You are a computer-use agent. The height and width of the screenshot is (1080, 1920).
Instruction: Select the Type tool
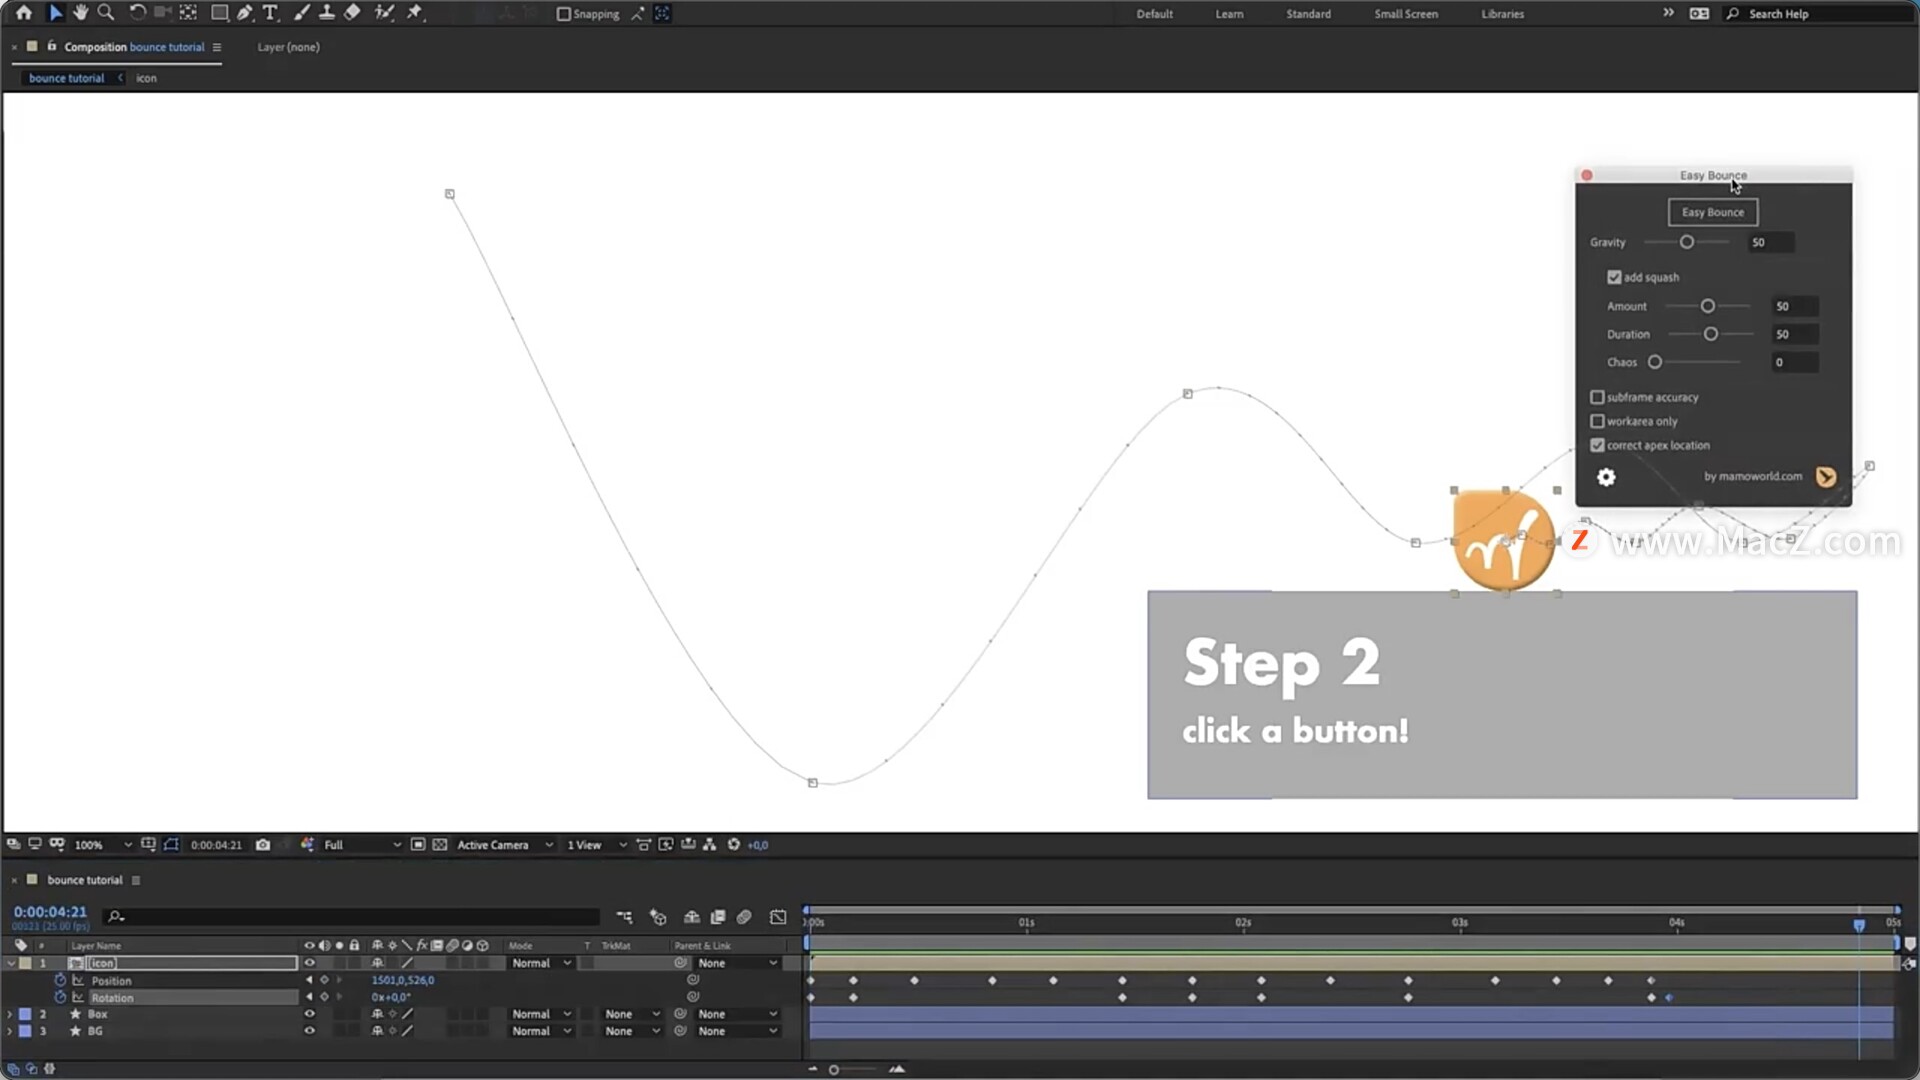click(270, 13)
